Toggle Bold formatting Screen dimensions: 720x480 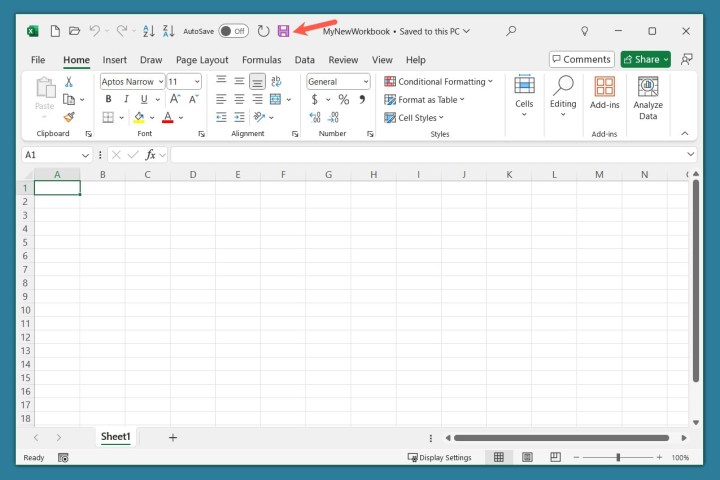coord(108,99)
